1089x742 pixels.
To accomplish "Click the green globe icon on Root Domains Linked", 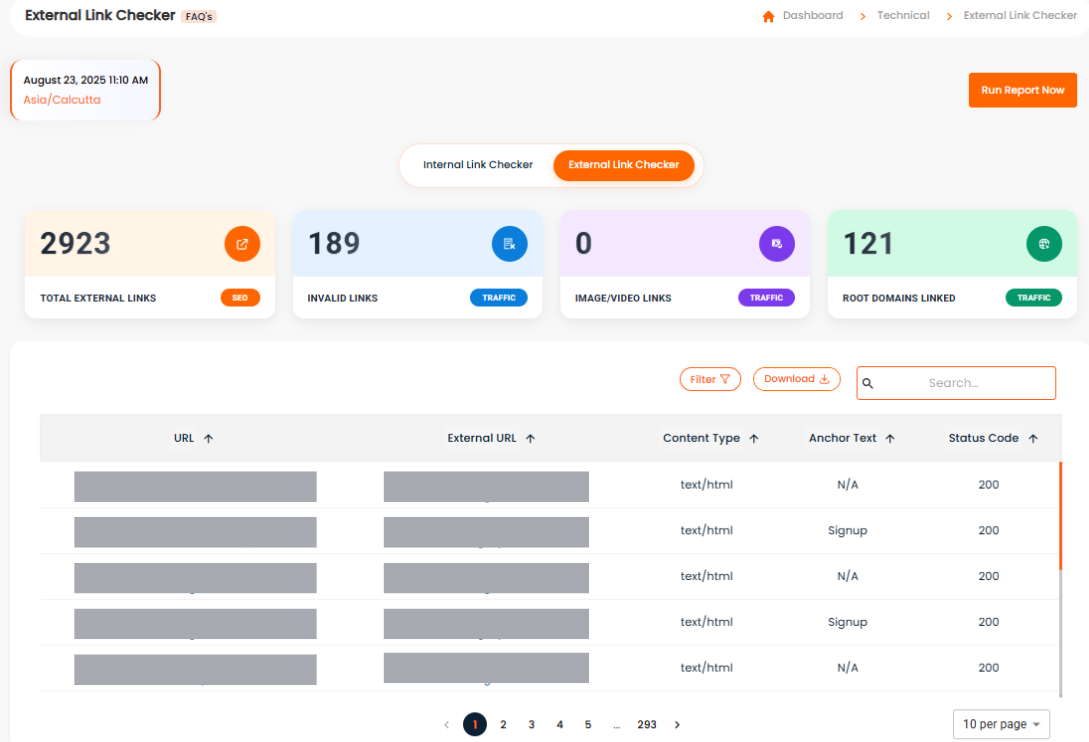I will tap(1044, 243).
